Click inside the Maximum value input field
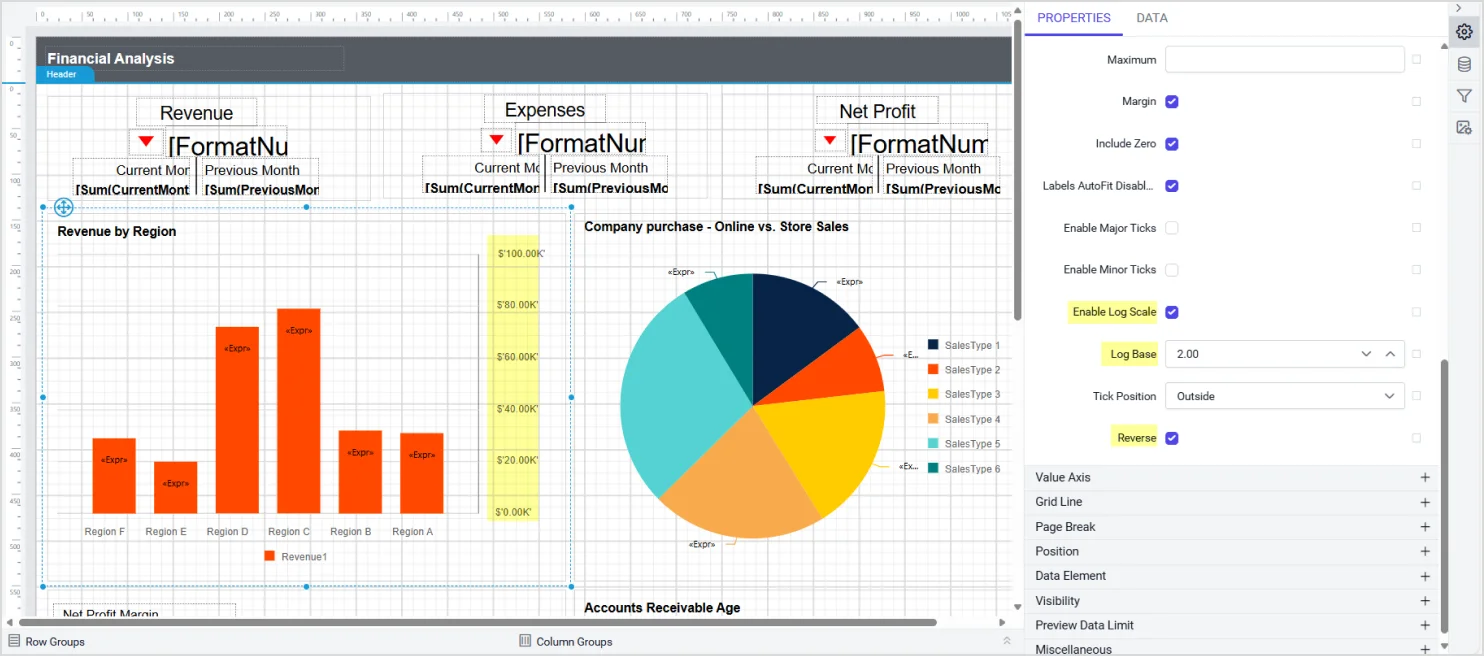Image resolution: width=1484 pixels, height=656 pixels. coord(1284,59)
